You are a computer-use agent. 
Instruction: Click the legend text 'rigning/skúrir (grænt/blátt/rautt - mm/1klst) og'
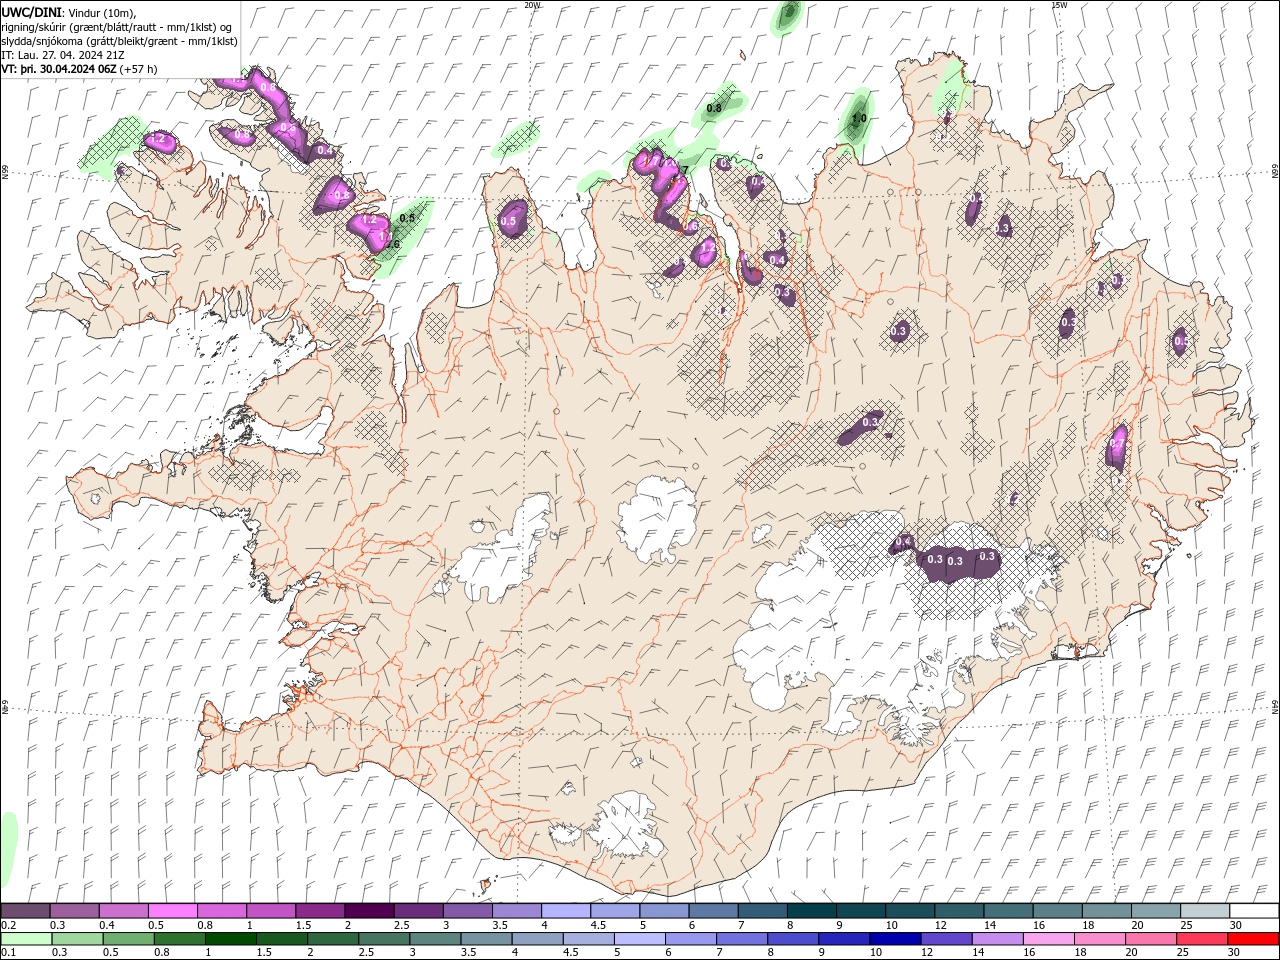[117, 27]
